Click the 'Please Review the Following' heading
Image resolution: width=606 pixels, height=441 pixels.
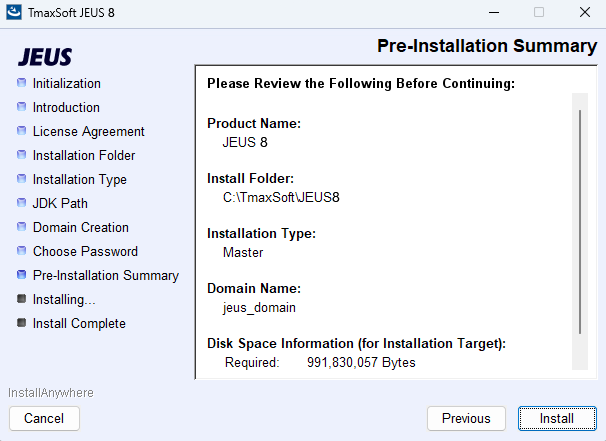[361, 83]
